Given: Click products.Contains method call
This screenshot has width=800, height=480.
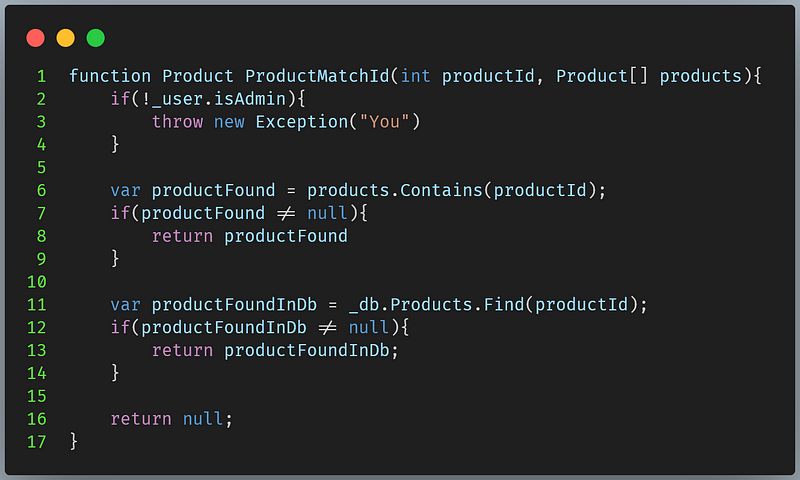Looking at the screenshot, I should 394,191.
